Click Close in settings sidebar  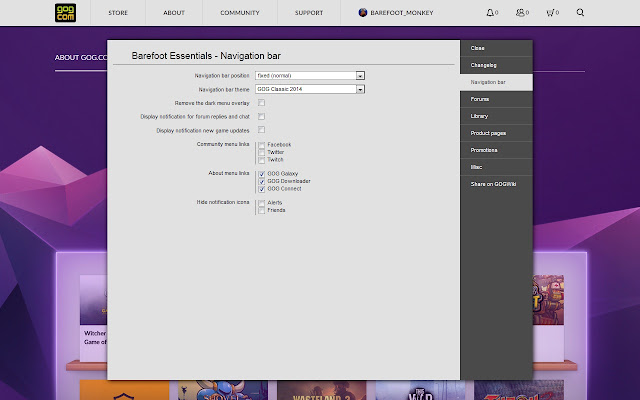496,48
